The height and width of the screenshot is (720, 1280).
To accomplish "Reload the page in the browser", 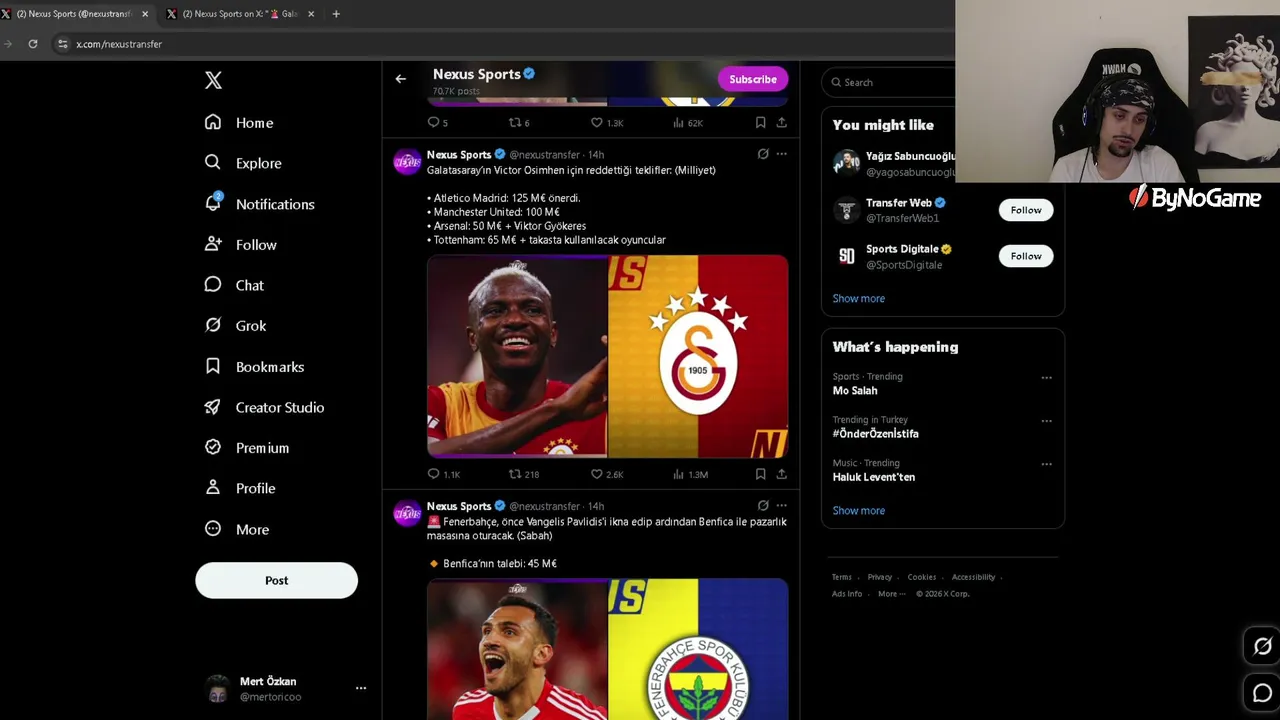I will pos(33,44).
